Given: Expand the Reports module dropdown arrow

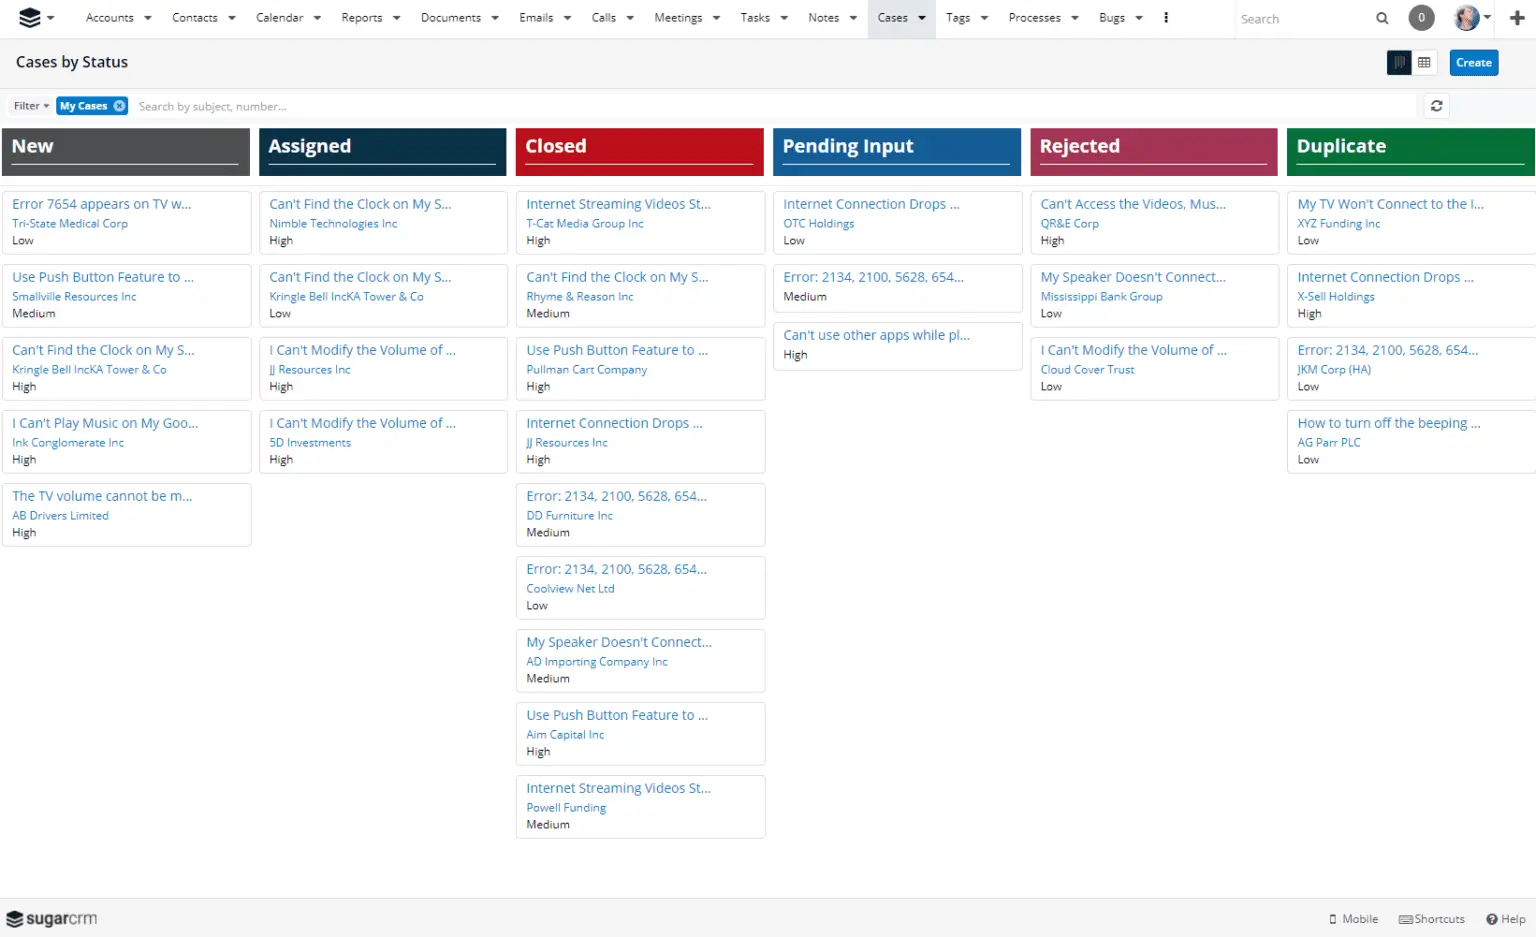Looking at the screenshot, I should click(x=396, y=18).
